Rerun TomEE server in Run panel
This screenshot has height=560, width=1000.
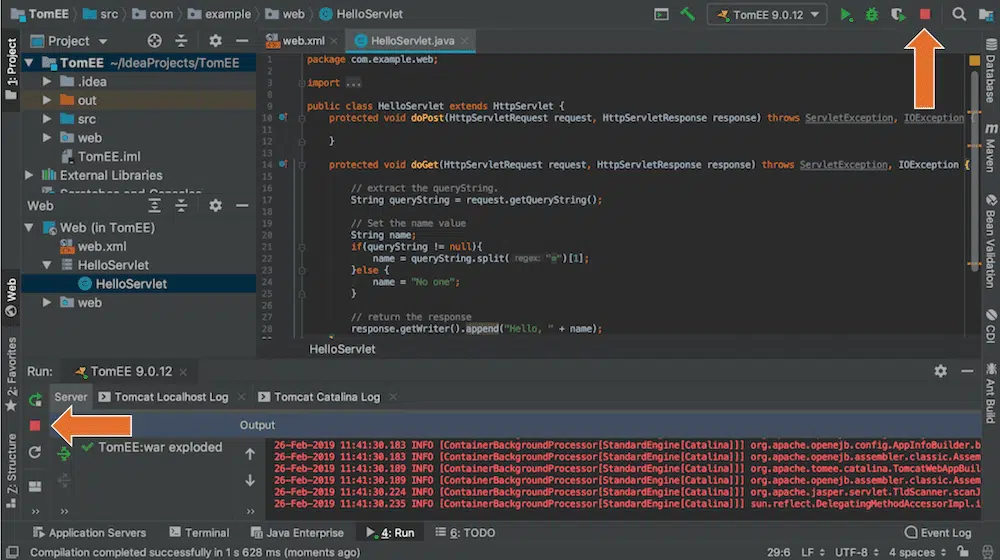(x=35, y=399)
